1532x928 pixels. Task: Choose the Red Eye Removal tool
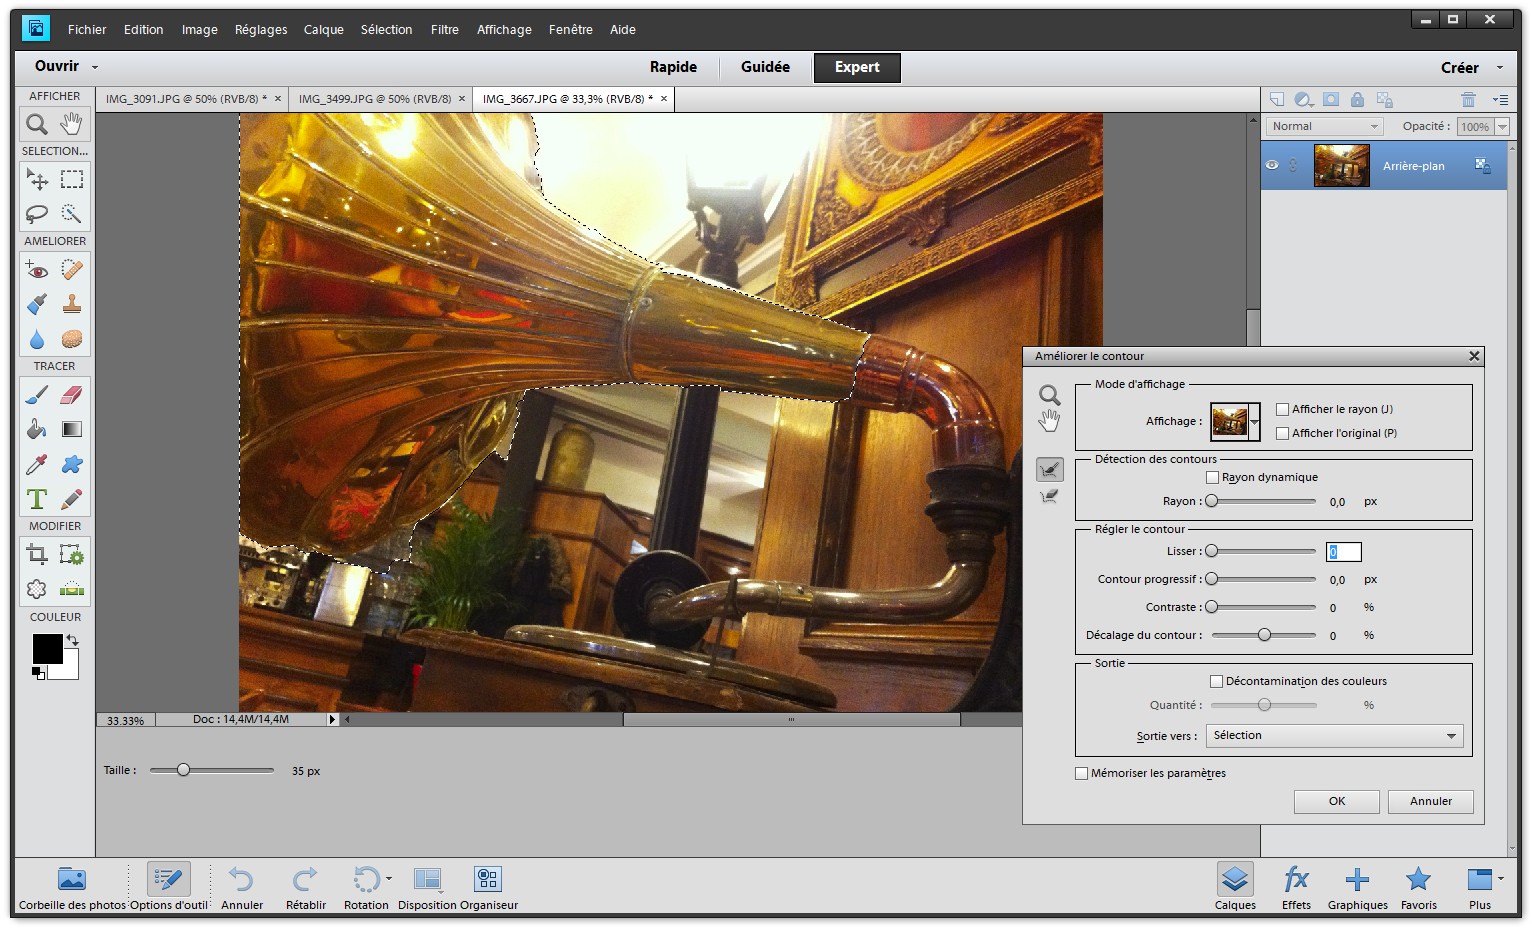click(37, 270)
